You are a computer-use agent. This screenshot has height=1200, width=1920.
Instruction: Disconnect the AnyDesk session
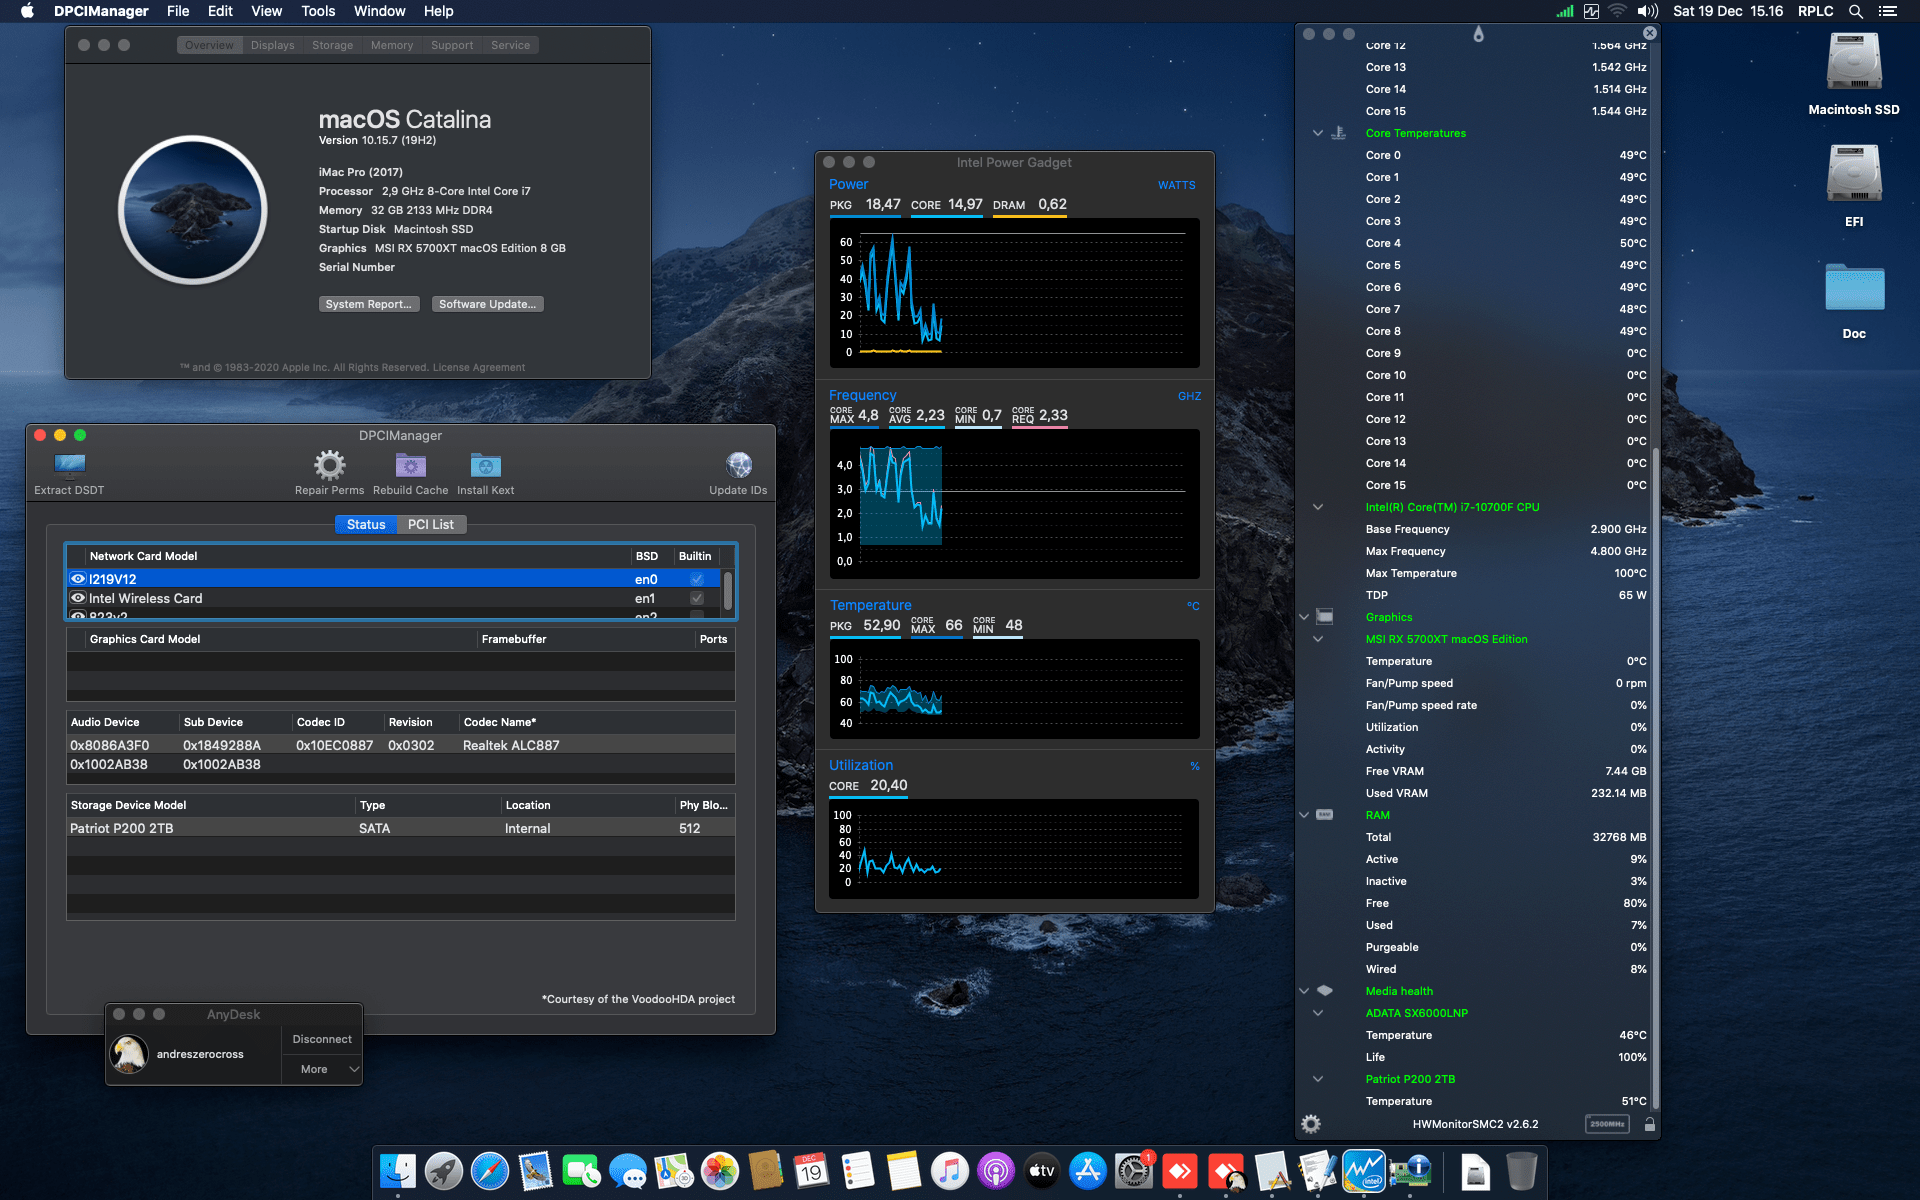(321, 1039)
